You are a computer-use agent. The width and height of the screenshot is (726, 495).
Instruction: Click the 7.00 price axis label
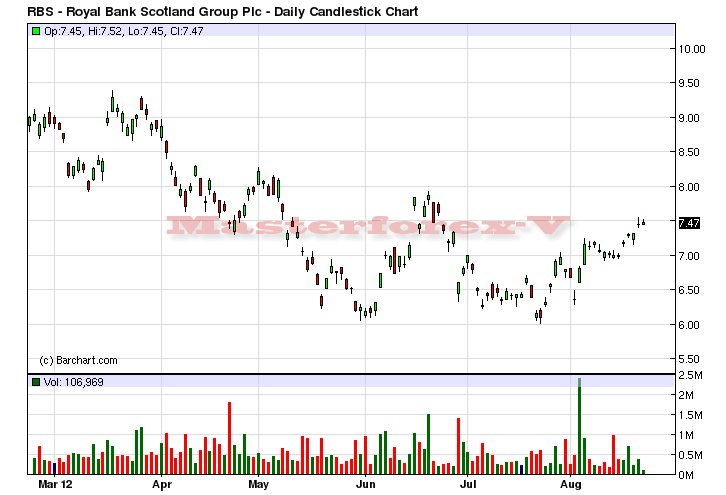[x=689, y=256]
